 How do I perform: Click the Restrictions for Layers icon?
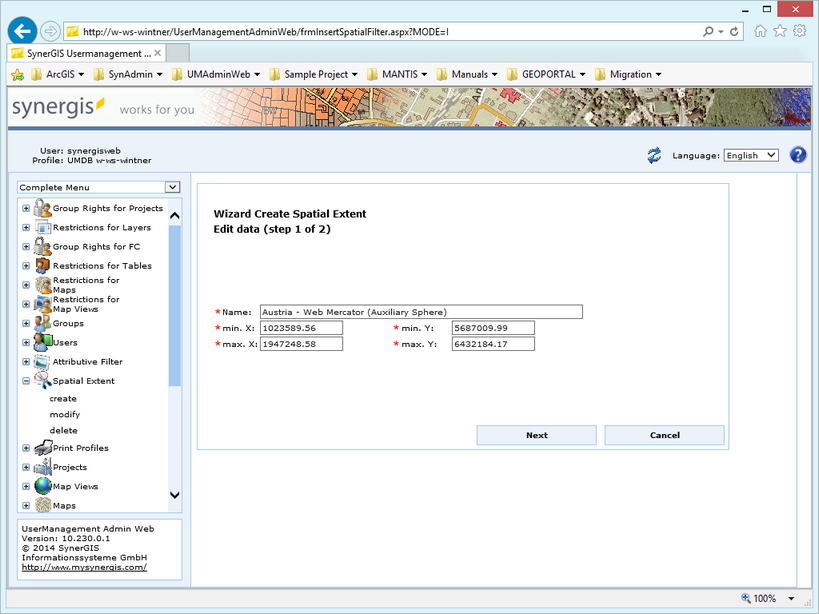42,227
